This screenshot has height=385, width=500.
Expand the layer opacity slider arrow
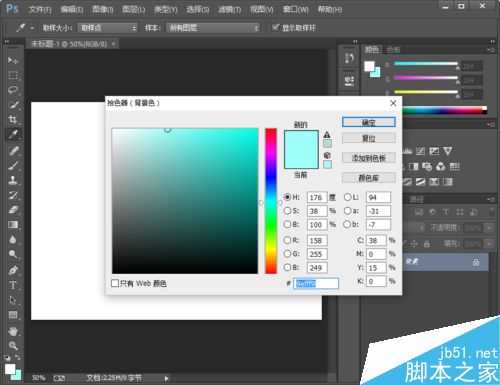[489, 228]
